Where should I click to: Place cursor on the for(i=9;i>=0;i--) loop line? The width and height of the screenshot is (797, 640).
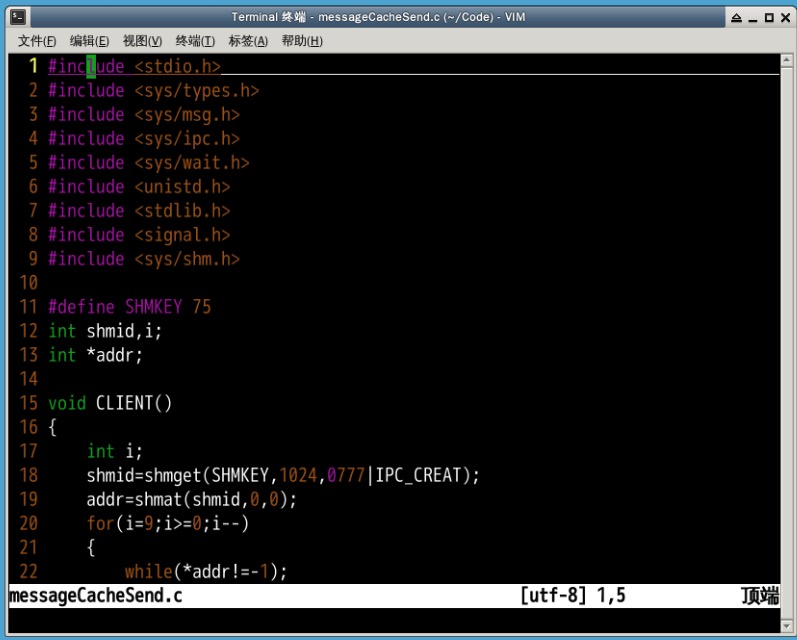[x=167, y=523]
